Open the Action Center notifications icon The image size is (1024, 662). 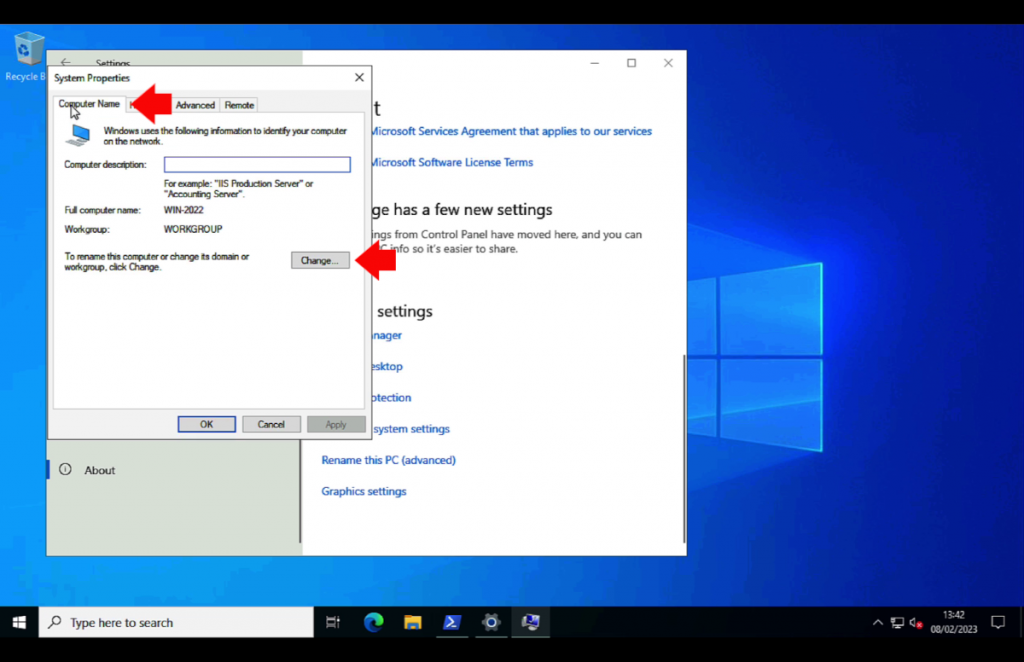click(998, 622)
